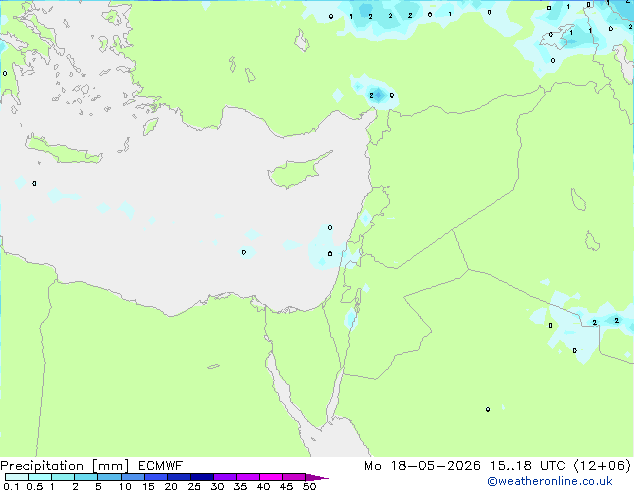Click the above-50 mm arrow tip swatch

tap(317, 477)
